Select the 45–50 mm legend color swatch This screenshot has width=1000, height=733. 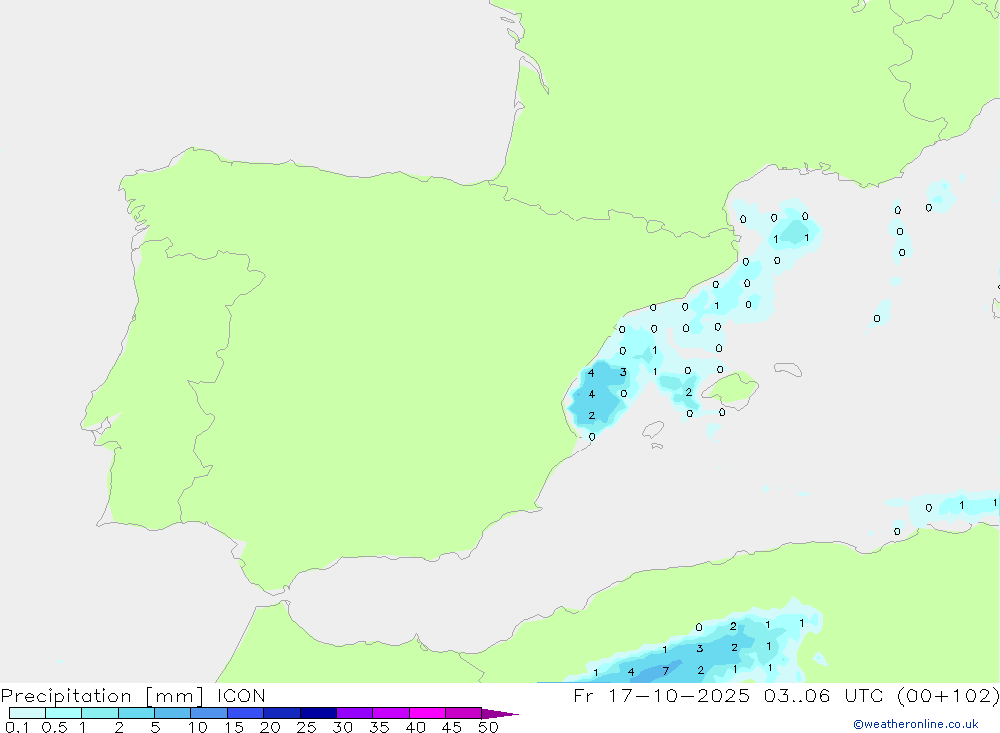coord(464,713)
